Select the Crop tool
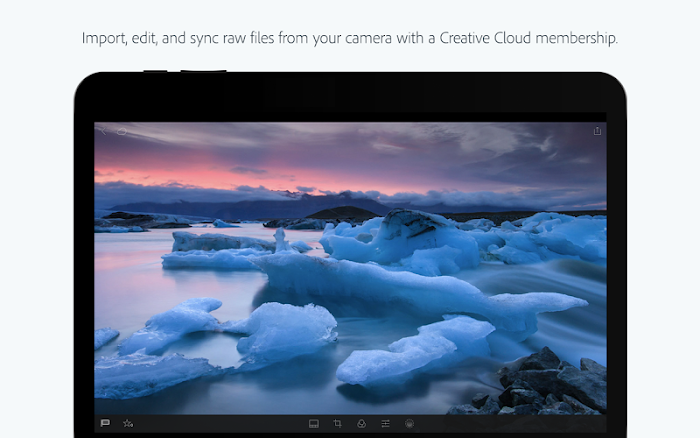The height and width of the screenshot is (438, 700). tap(337, 424)
